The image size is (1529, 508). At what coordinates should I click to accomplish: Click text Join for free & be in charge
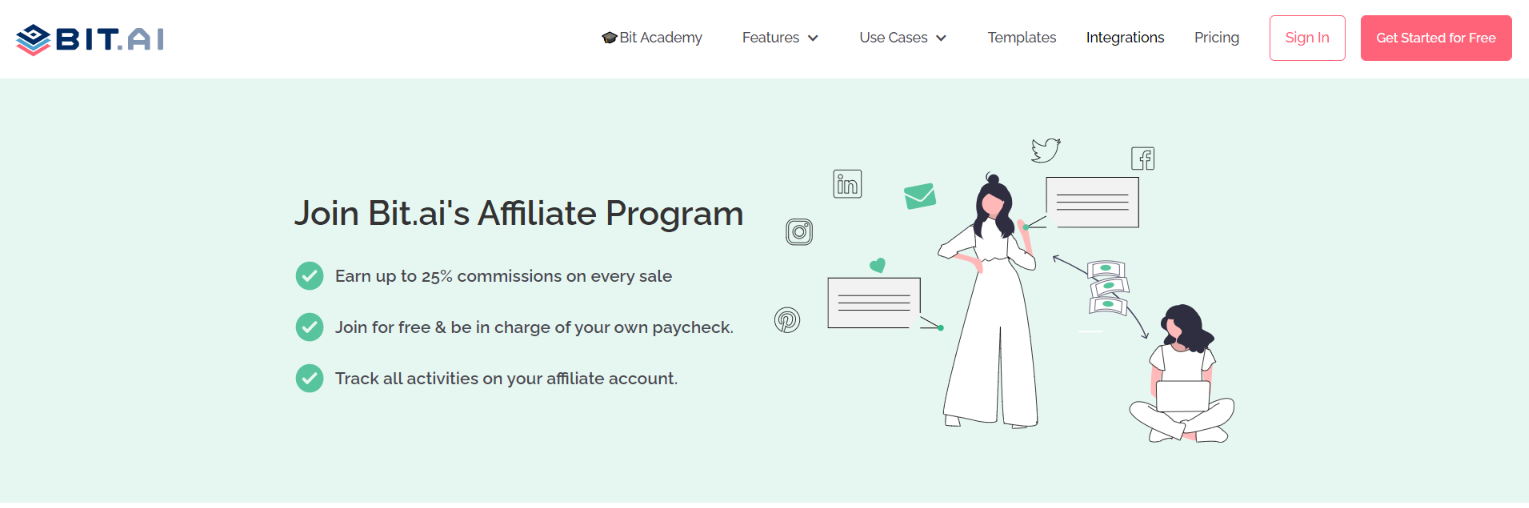534,327
